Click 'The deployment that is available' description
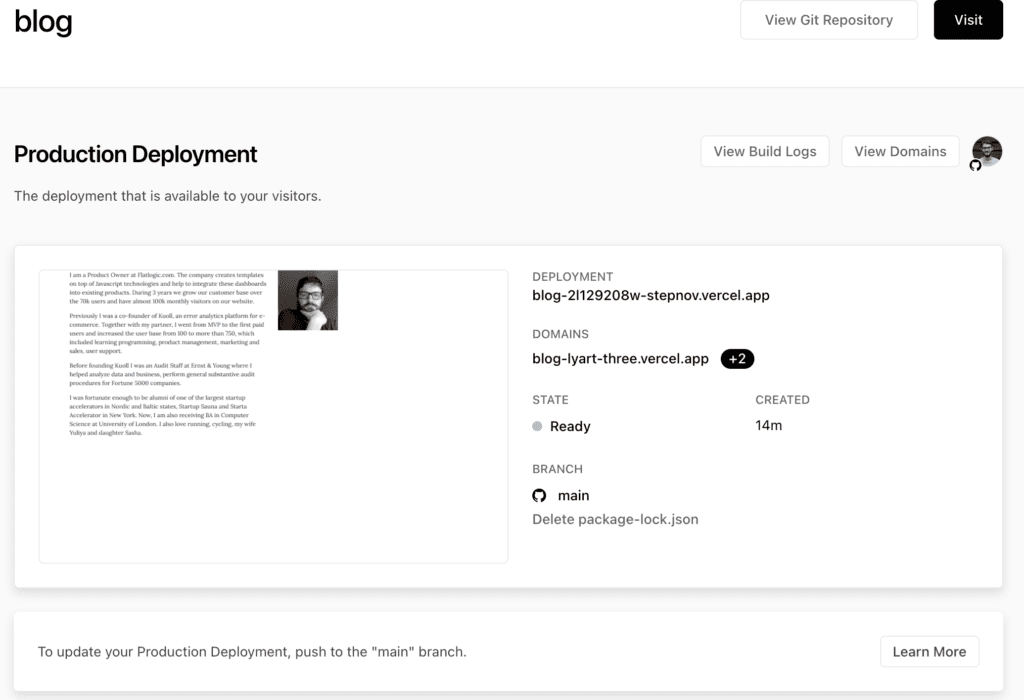 coord(168,196)
